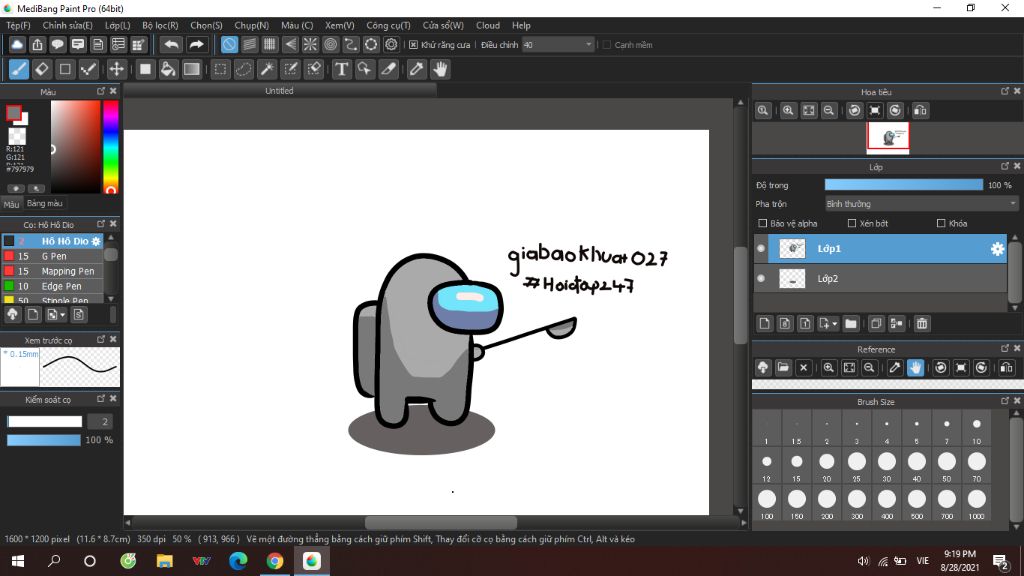Expand the add-brush dropdown arrow
Viewport: 1024px width, 576px height.
63,315
